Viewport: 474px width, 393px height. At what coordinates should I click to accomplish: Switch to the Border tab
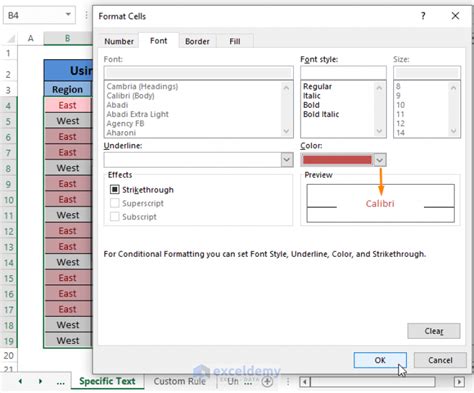point(197,41)
